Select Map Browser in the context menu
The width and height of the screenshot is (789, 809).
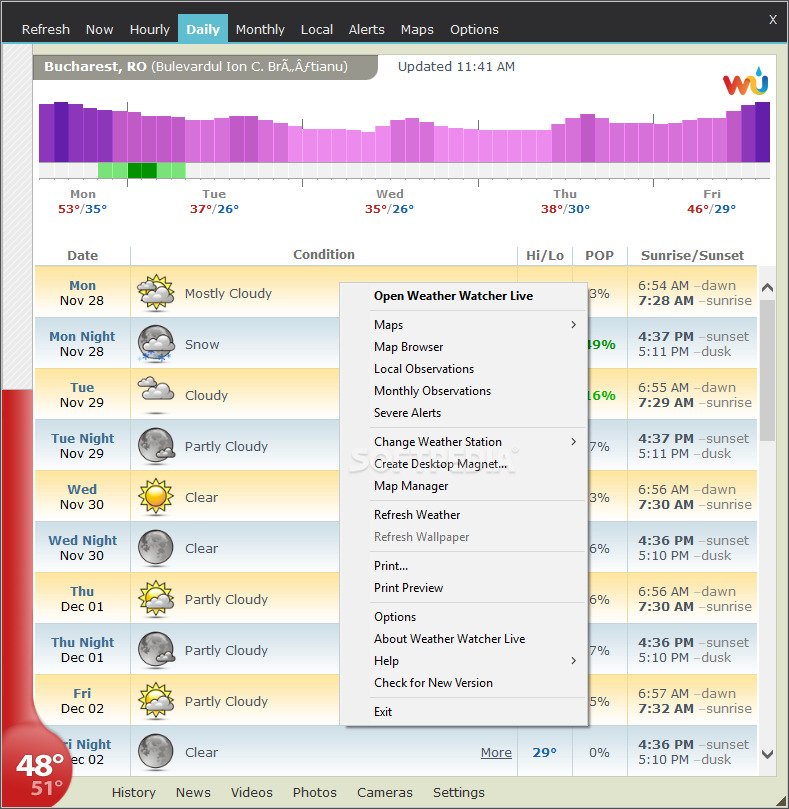point(408,347)
